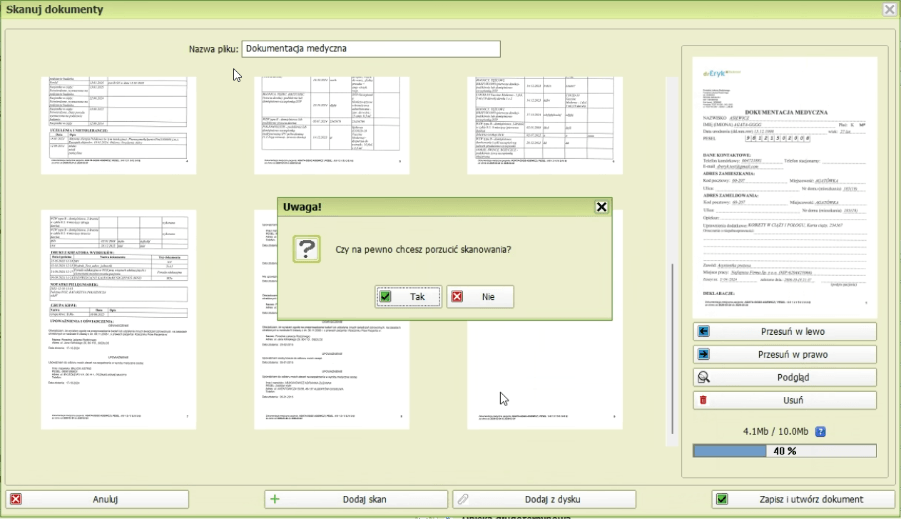Click the question mark icon in the Uwaga dialog
The height and width of the screenshot is (519, 901).
click(x=310, y=249)
